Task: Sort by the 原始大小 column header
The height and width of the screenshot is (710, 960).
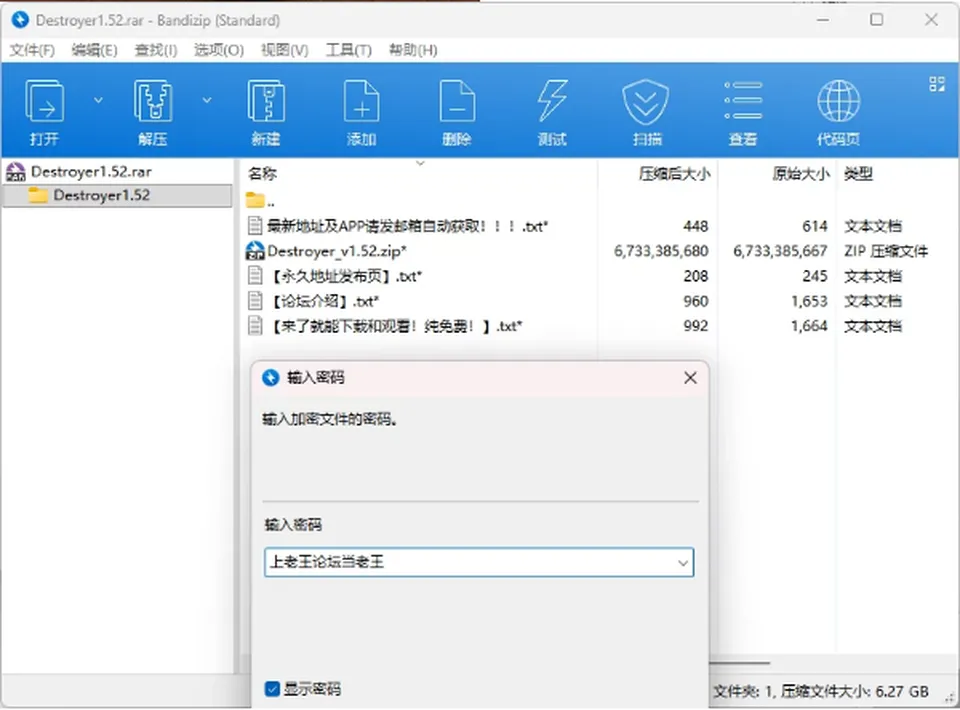Action: coord(800,174)
